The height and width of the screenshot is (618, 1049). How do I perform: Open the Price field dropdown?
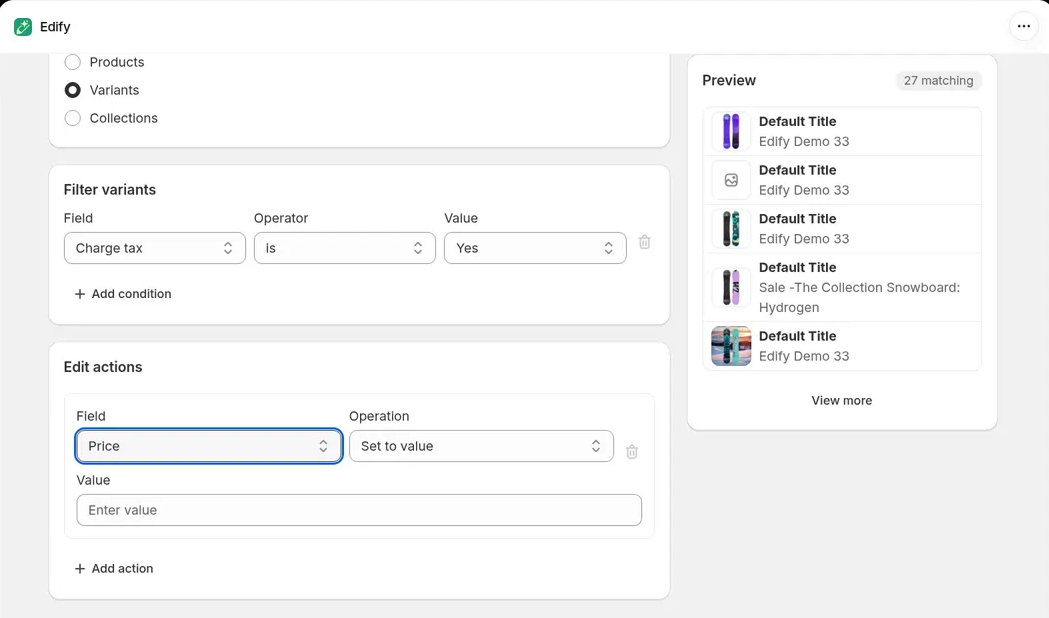tap(209, 446)
